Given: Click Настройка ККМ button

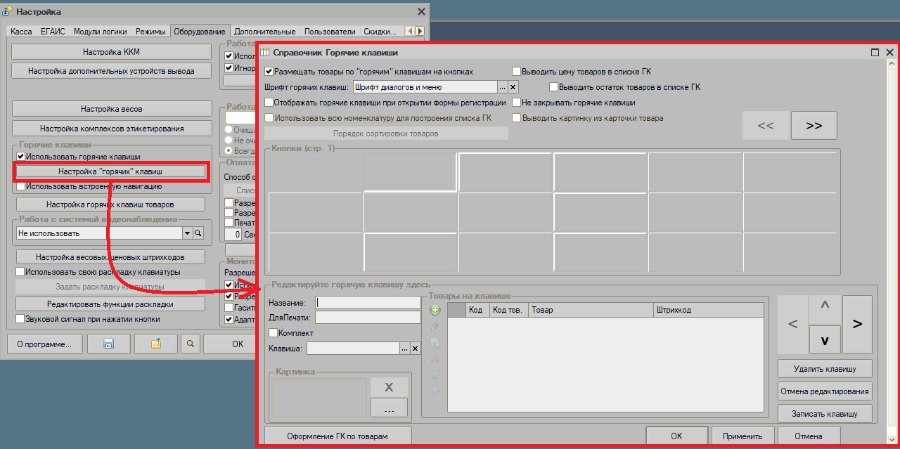Looking at the screenshot, I should point(111,52).
